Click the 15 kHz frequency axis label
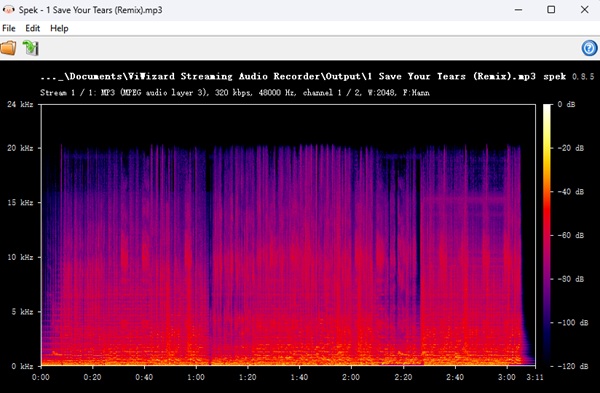Screen dimensions: 600x393 [20, 202]
